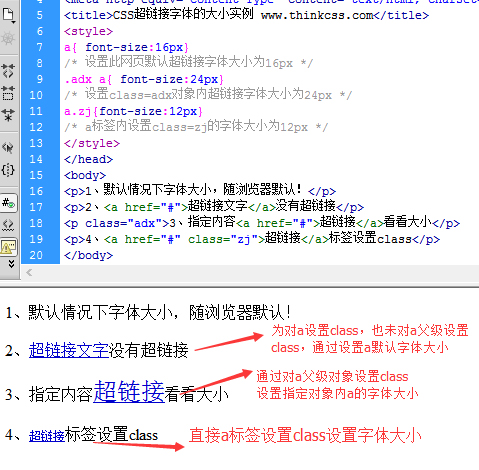
Task: Click the opening <style> tag in code
Action: pyautogui.click(x=88, y=31)
